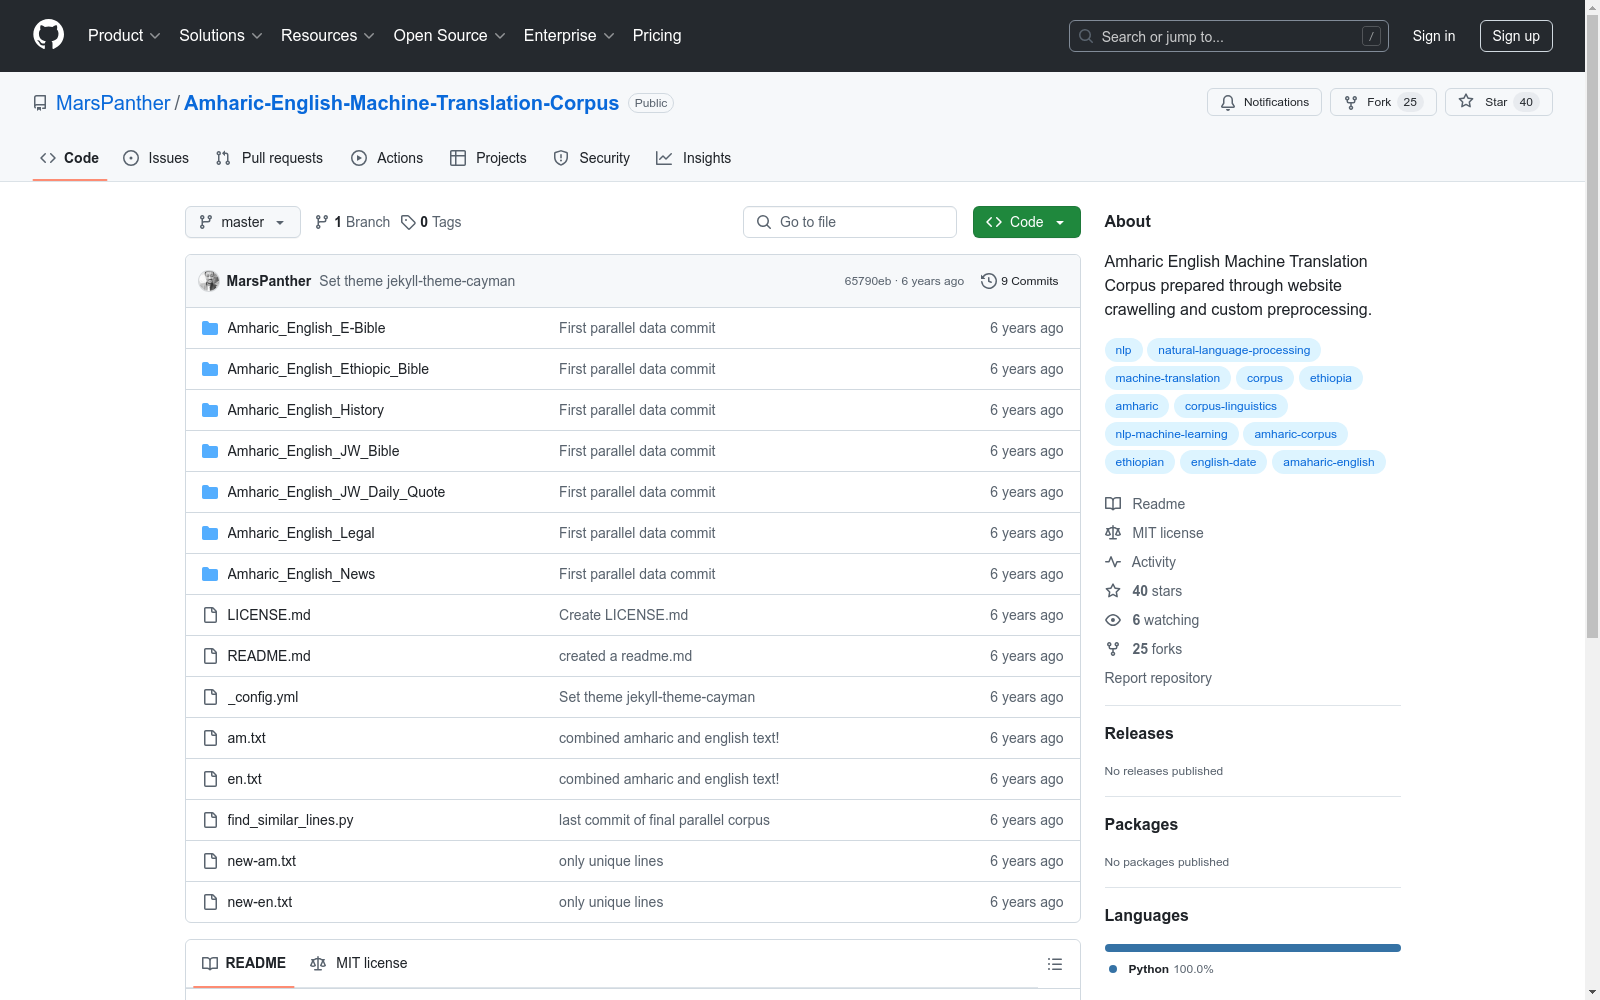1600x1000 pixels.
Task: Open the 9 Commits link
Action: [x=1020, y=281]
